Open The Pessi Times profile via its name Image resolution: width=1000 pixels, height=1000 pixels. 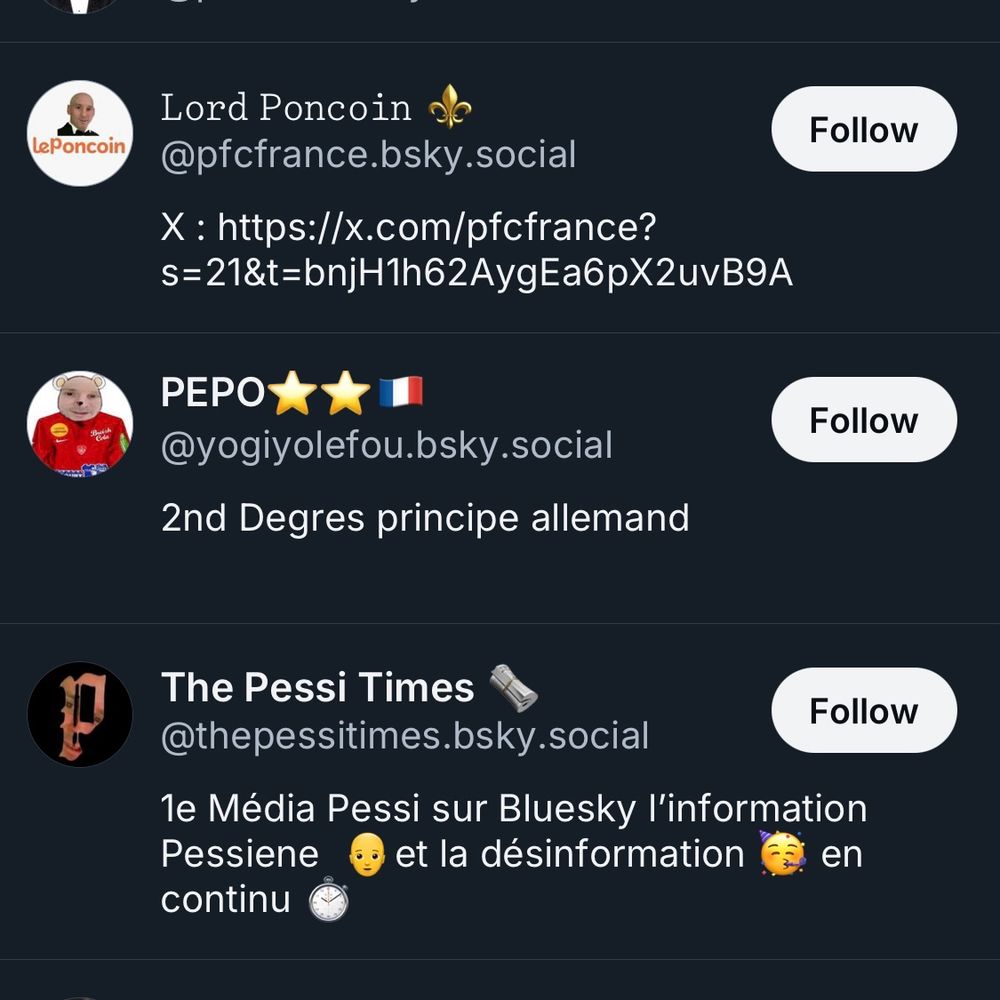(x=317, y=687)
